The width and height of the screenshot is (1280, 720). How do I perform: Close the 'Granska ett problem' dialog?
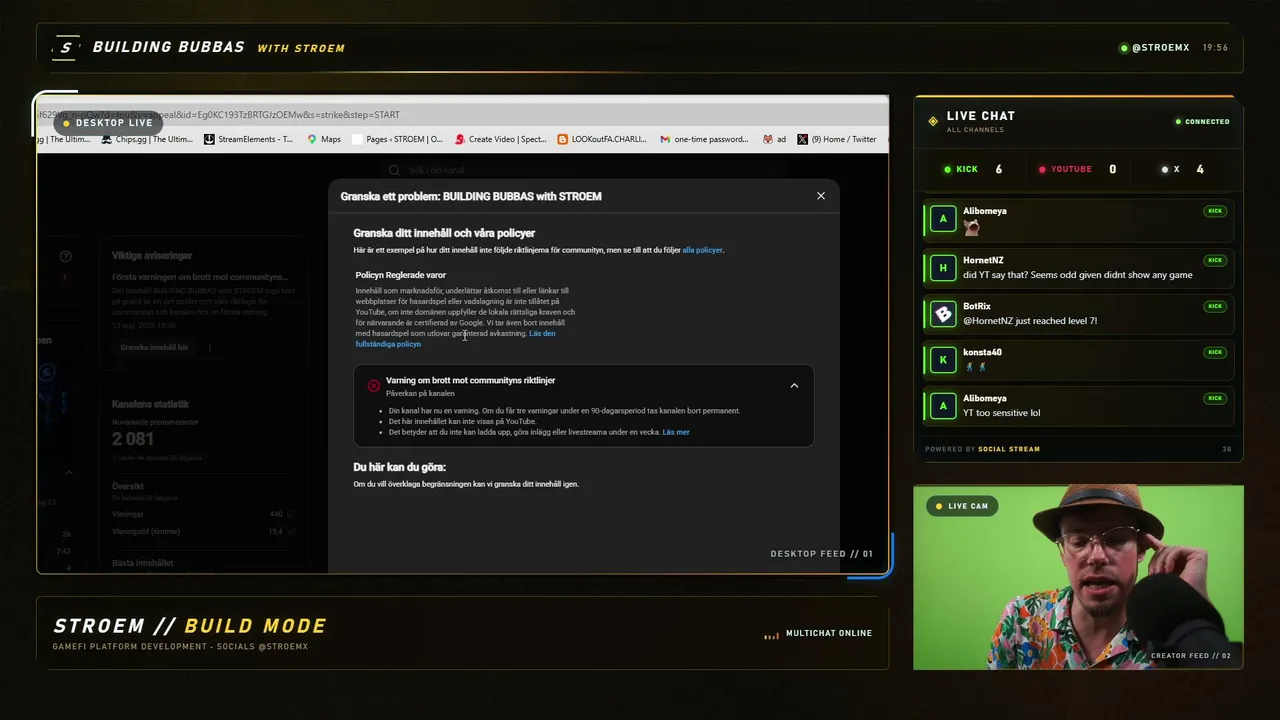821,196
